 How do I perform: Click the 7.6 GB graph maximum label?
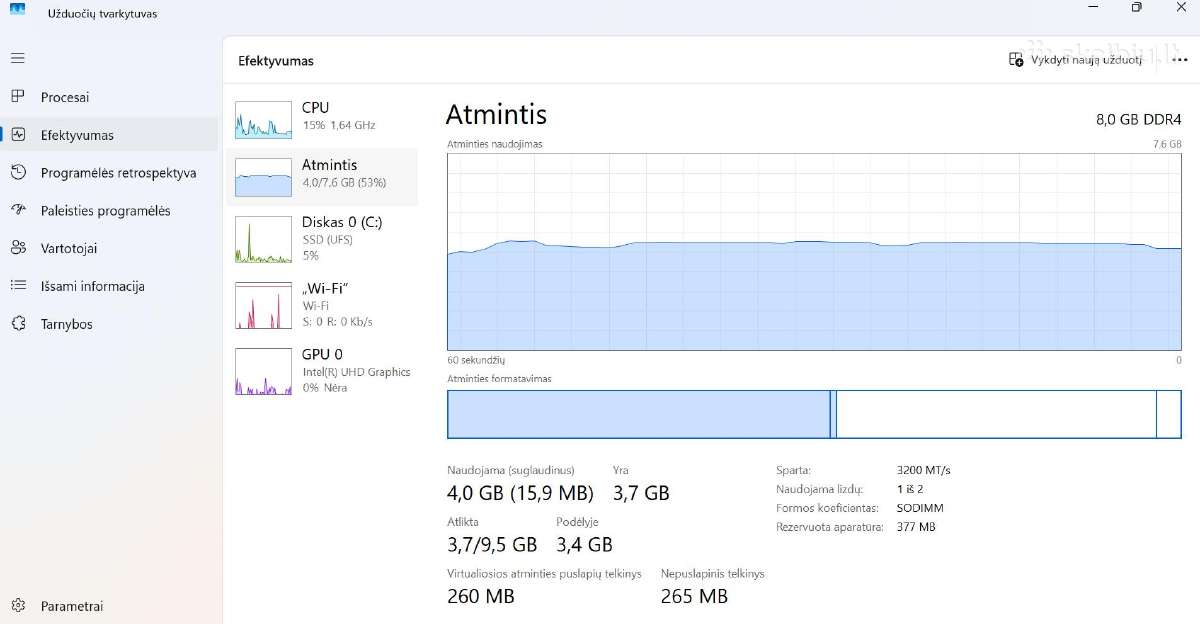1167,144
